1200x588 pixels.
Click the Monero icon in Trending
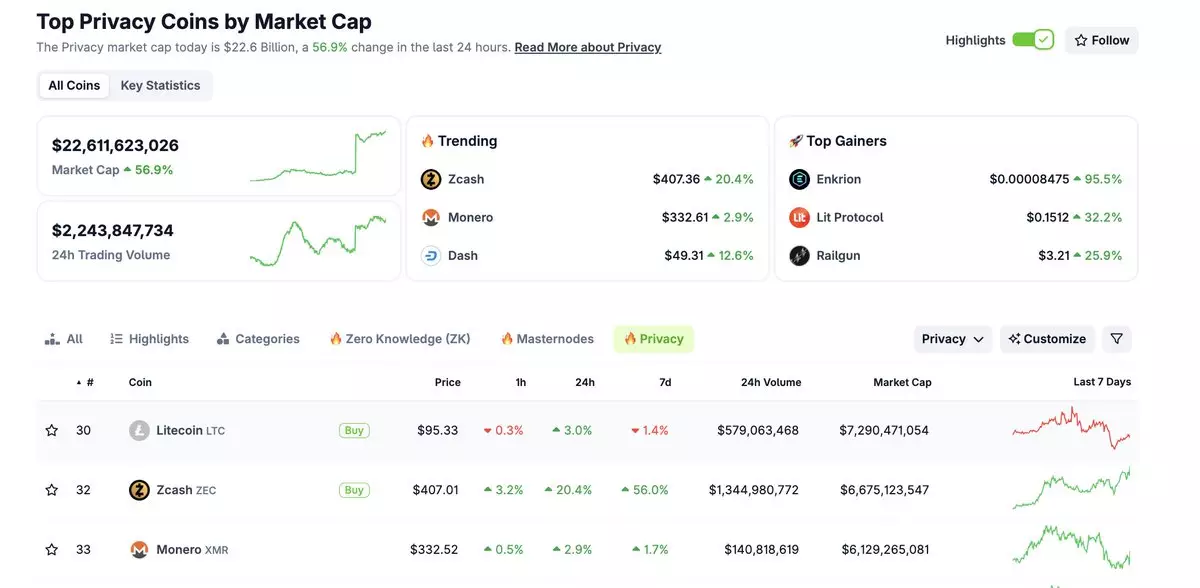431,217
